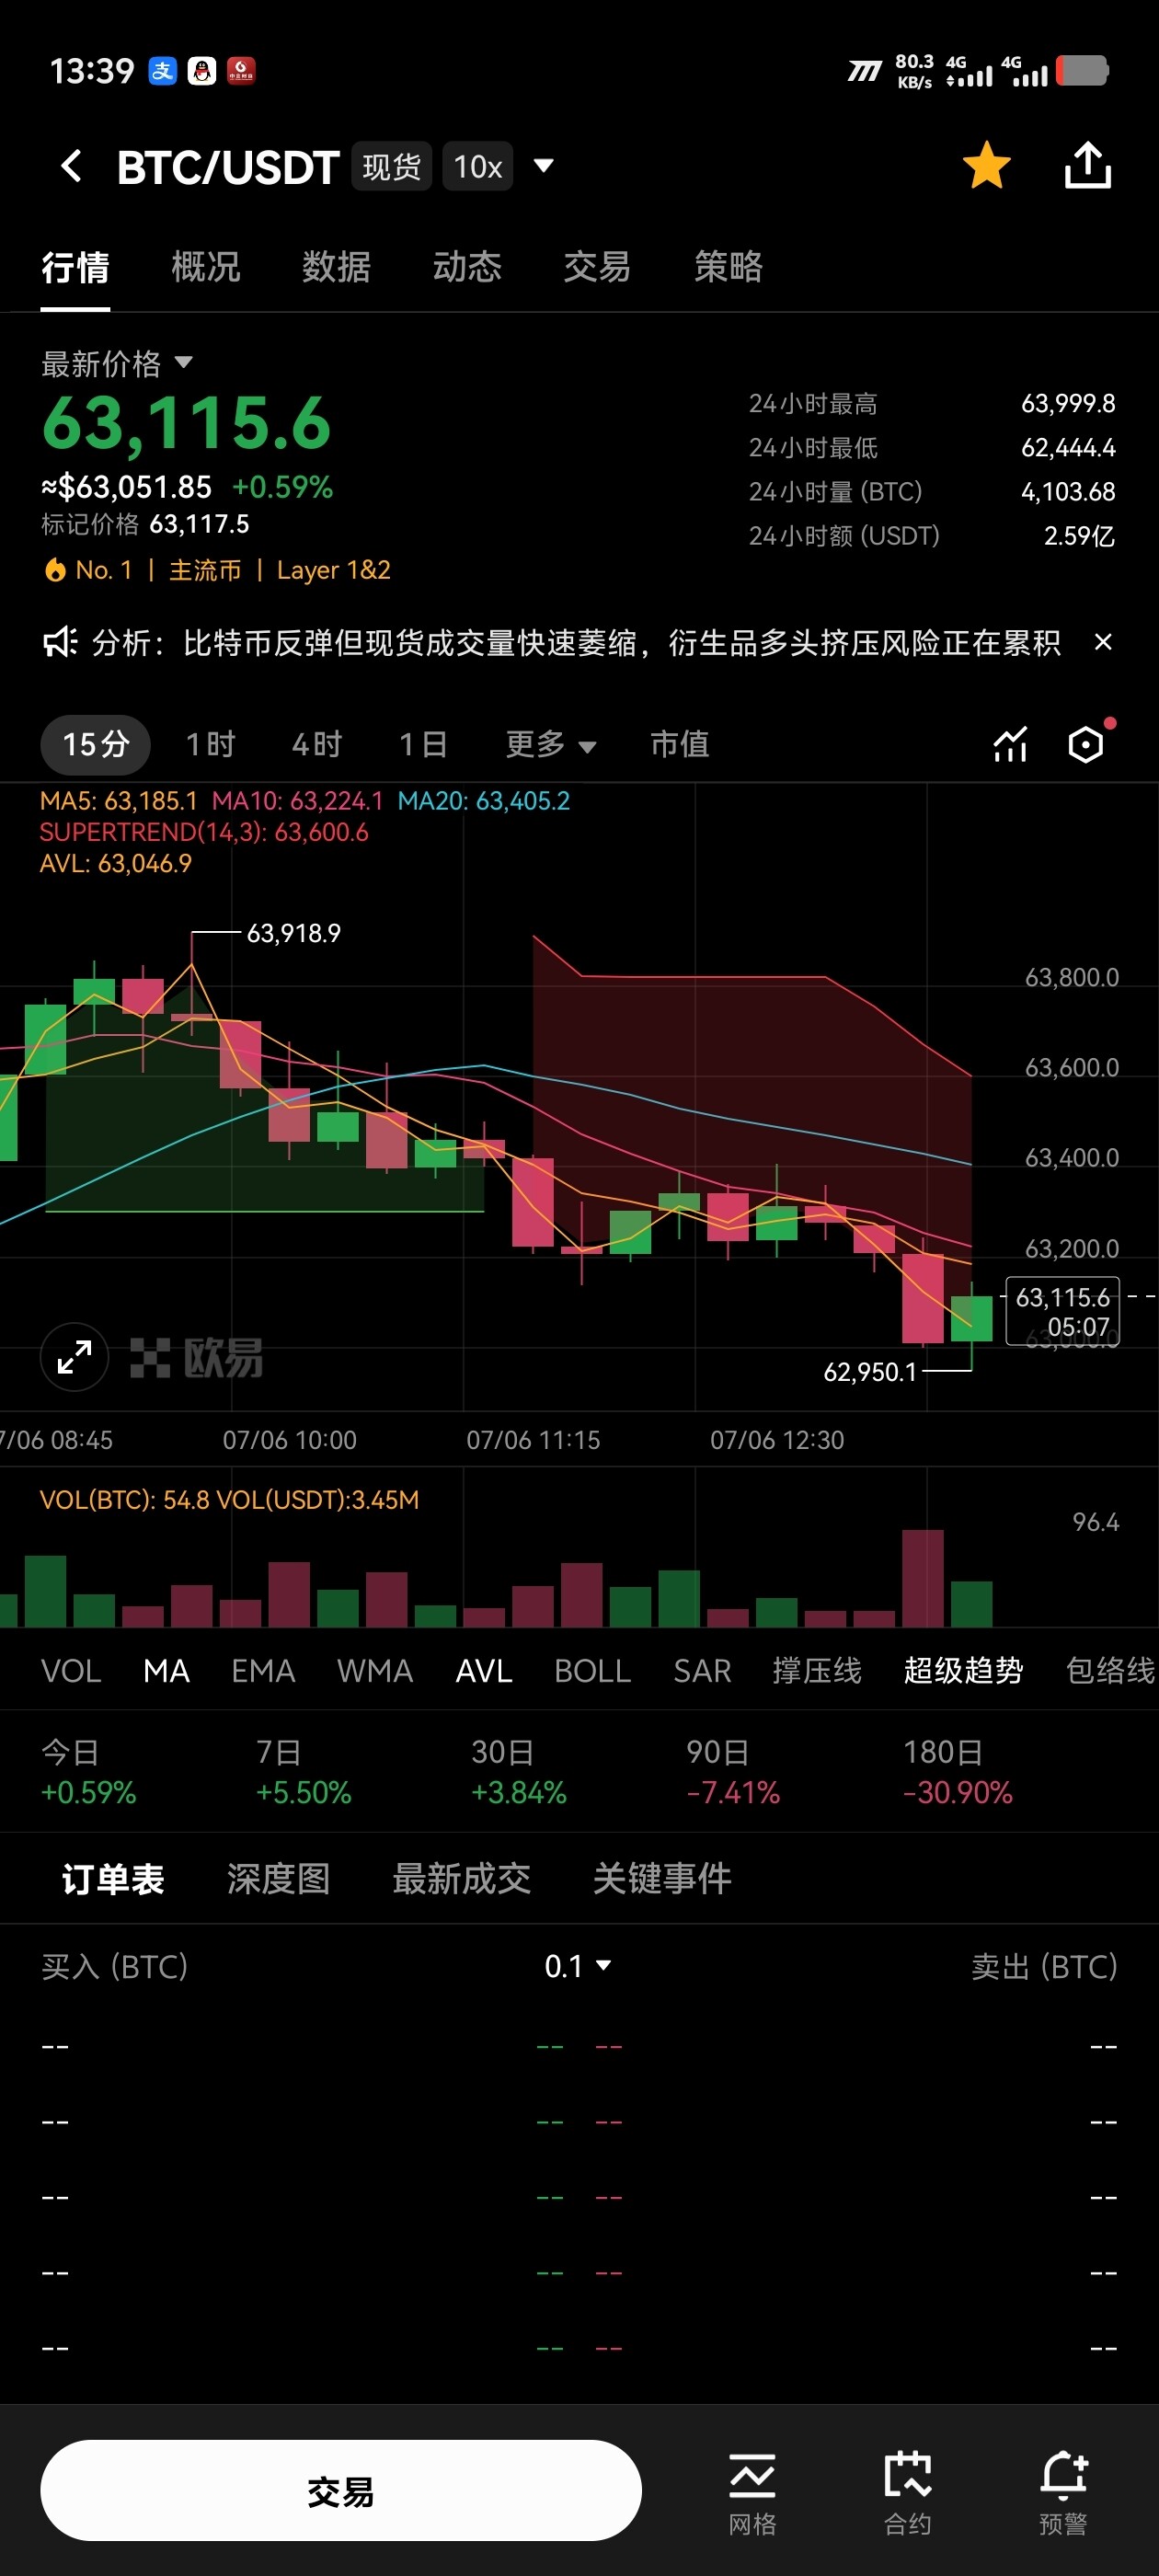Open 预警 alert bell icon
This screenshot has height=2576, width=1159.
[x=1063, y=2493]
